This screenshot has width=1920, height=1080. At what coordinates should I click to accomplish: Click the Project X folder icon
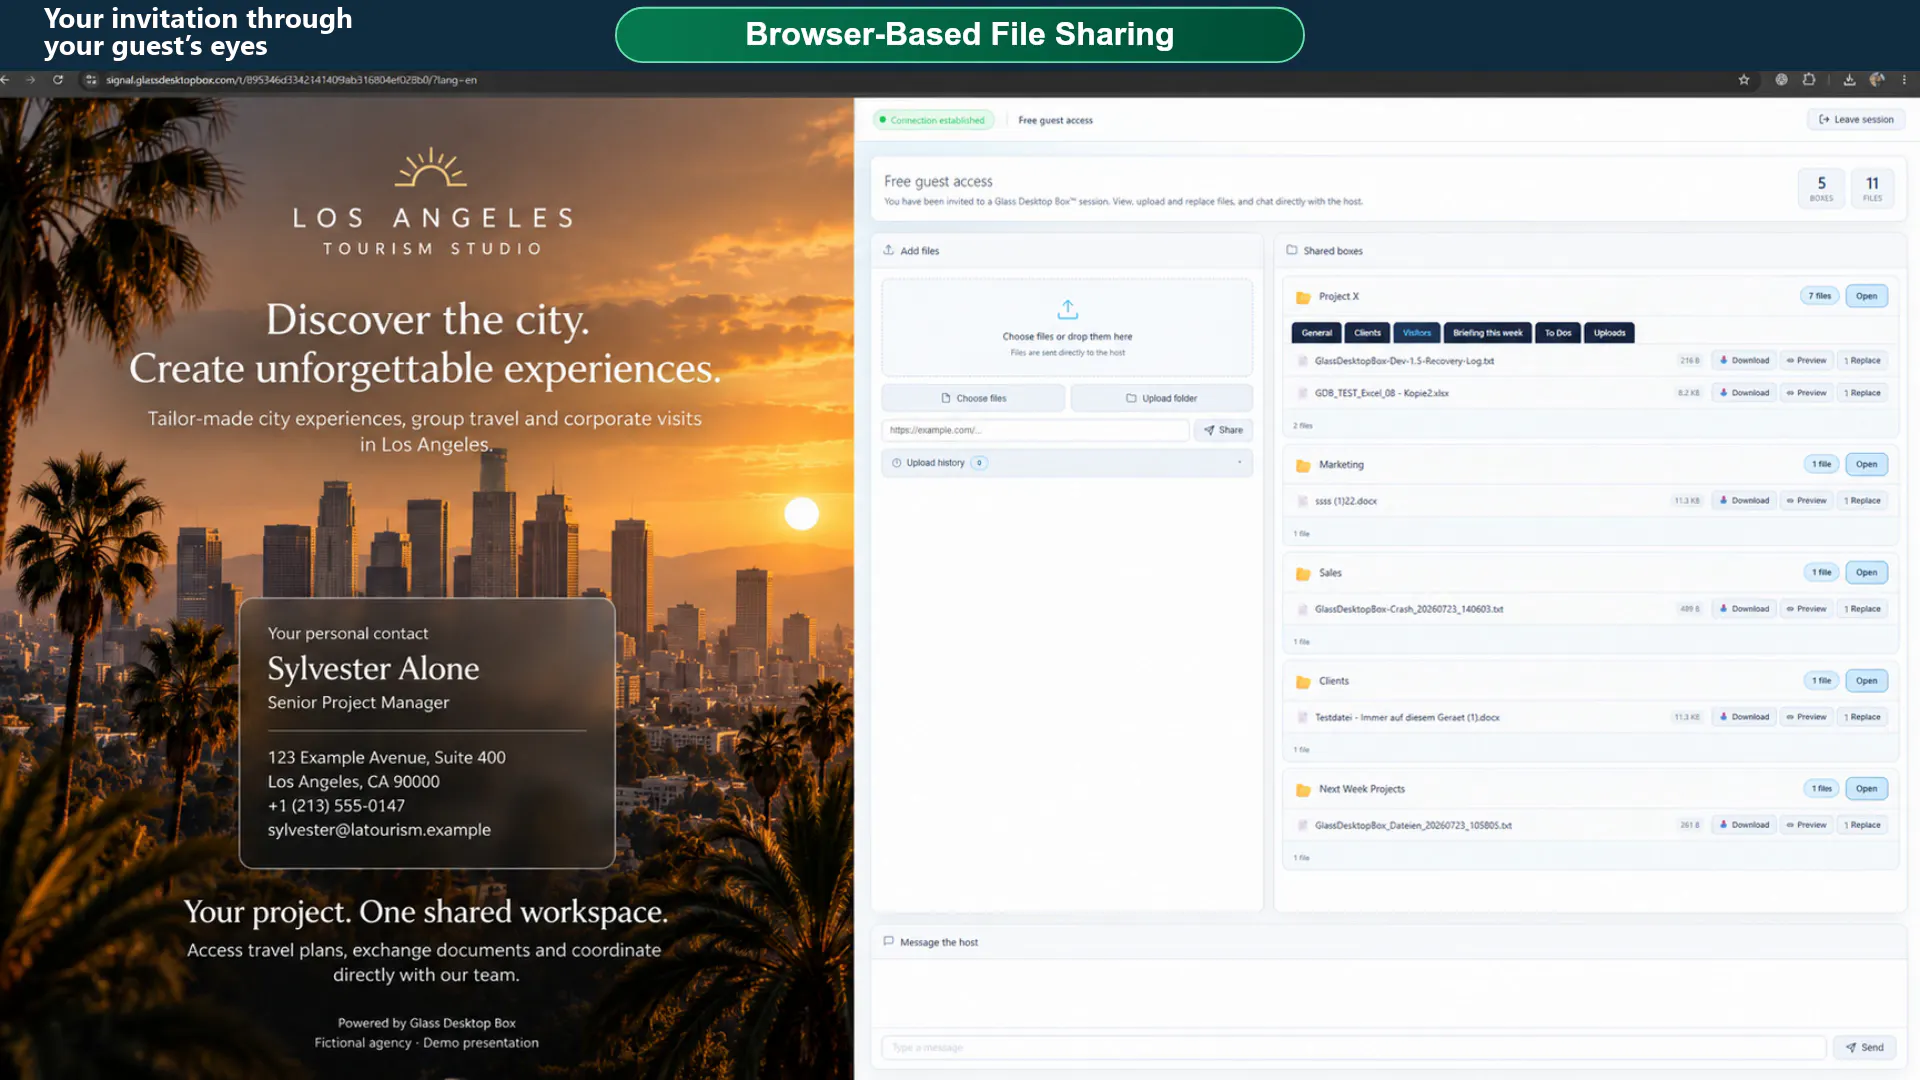[1303, 297]
